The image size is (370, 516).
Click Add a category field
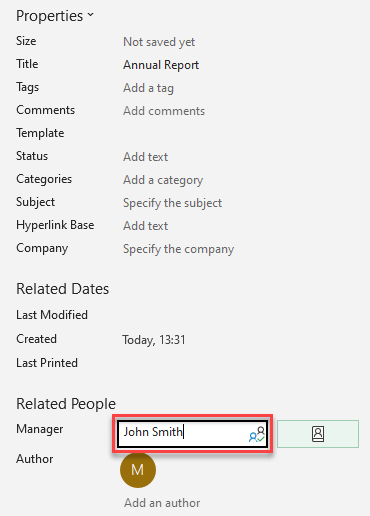[x=163, y=180]
